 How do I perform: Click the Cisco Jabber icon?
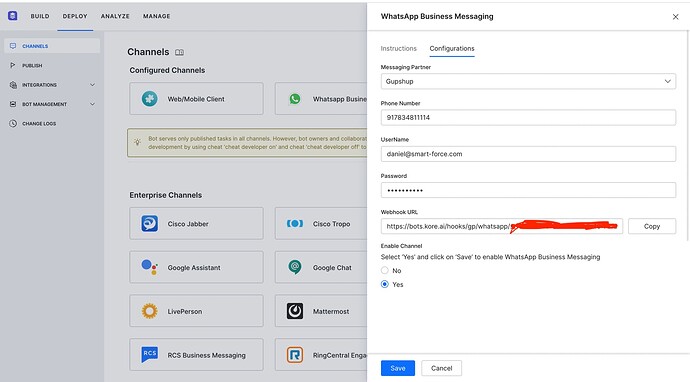(x=149, y=224)
